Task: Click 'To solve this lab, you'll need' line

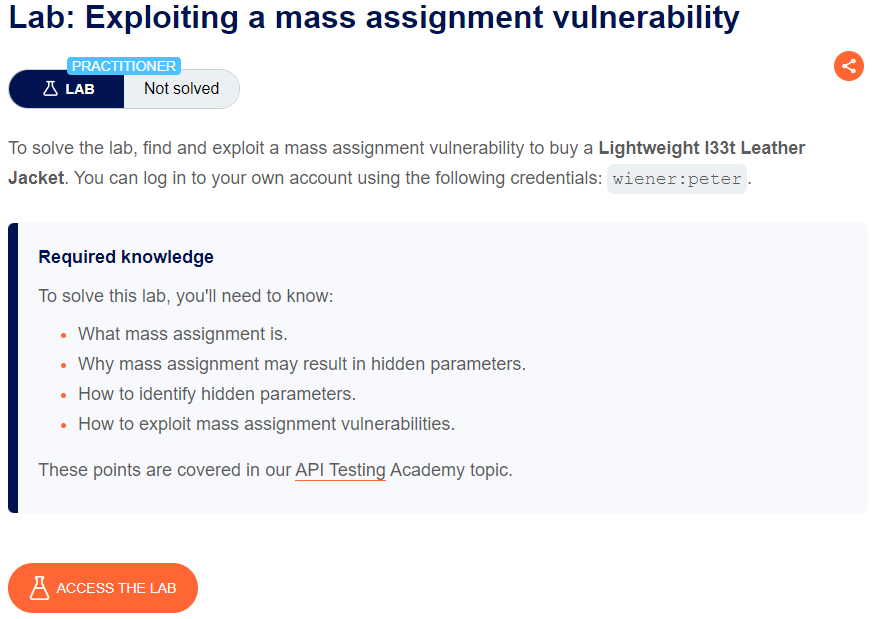Action: coord(186,296)
